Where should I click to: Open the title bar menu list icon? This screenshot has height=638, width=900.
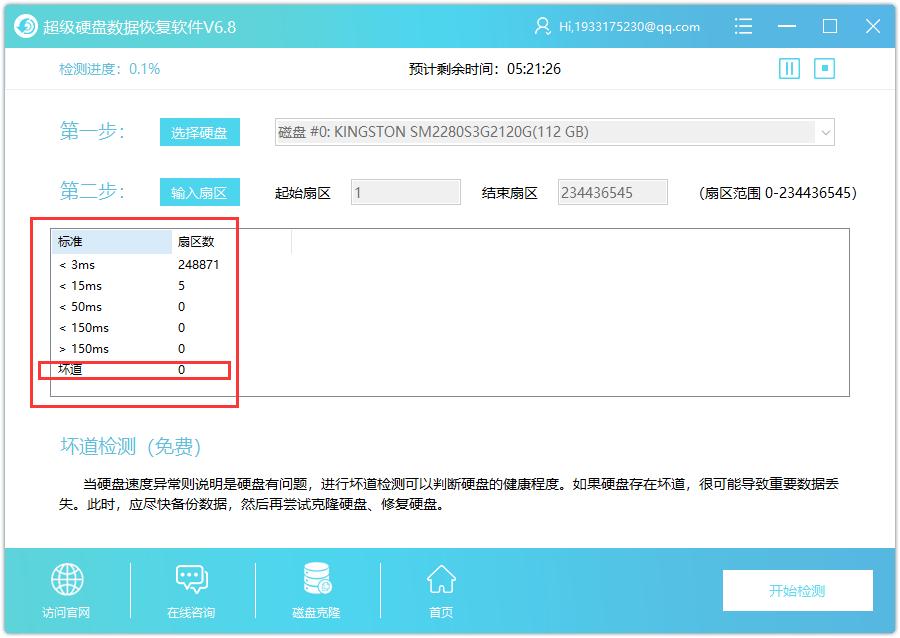pos(743,27)
